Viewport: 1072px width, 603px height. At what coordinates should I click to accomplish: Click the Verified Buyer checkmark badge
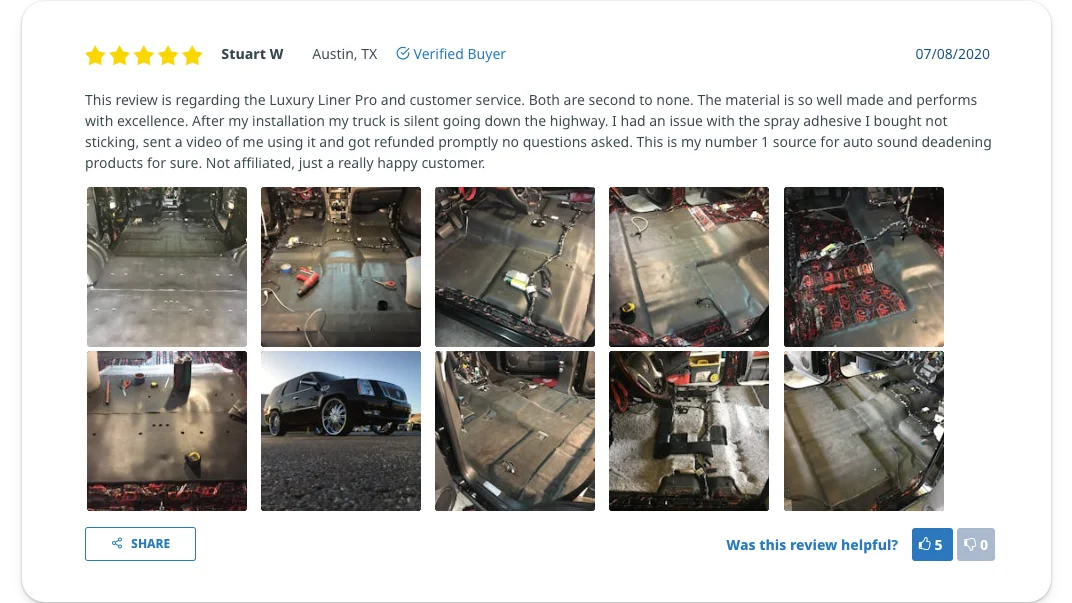pos(403,54)
